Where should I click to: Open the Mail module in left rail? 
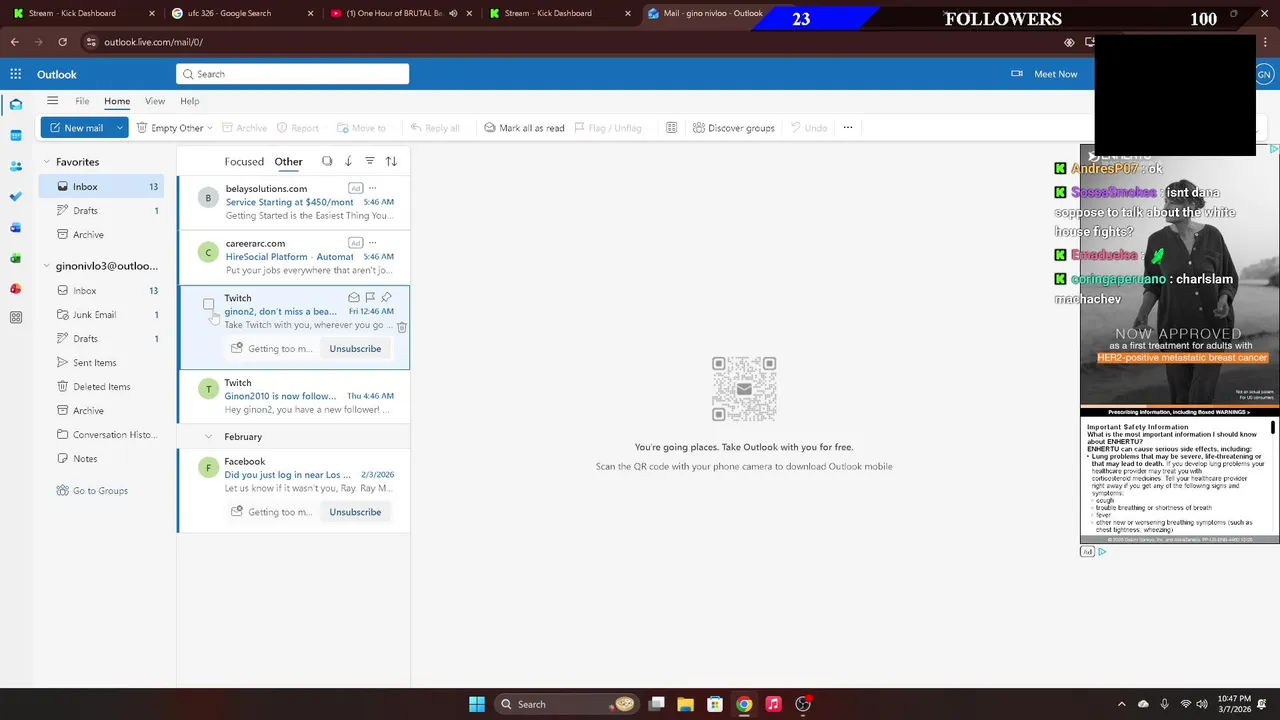(x=15, y=104)
